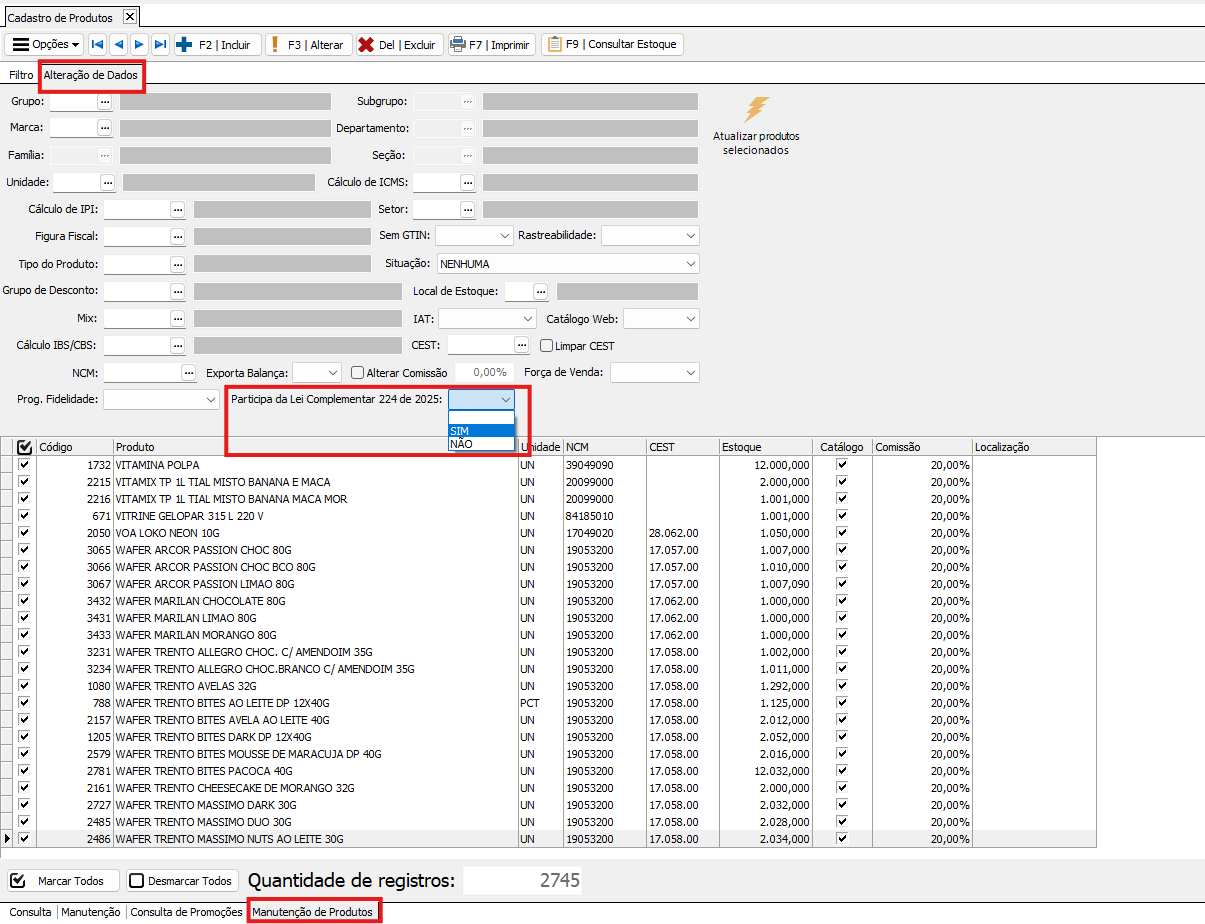
Task: Click the F7 Imprimir printer icon
Action: click(x=457, y=45)
